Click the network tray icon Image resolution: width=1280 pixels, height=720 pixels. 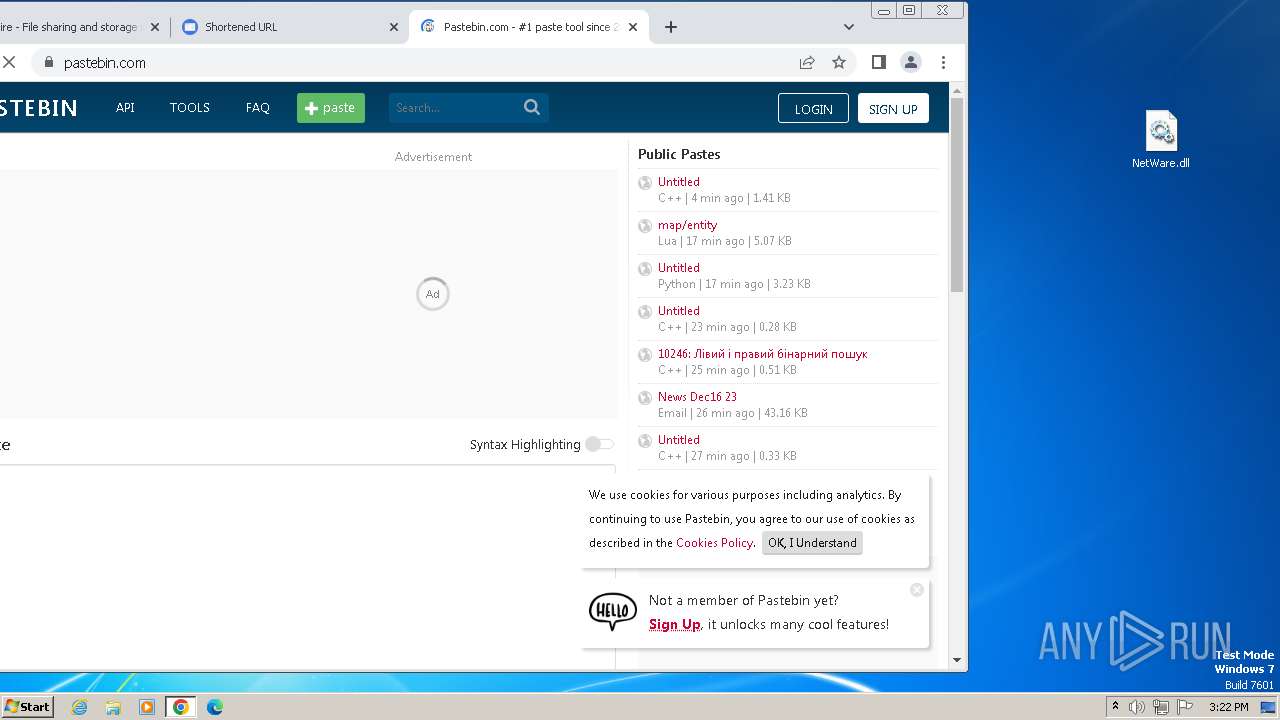pos(1161,707)
